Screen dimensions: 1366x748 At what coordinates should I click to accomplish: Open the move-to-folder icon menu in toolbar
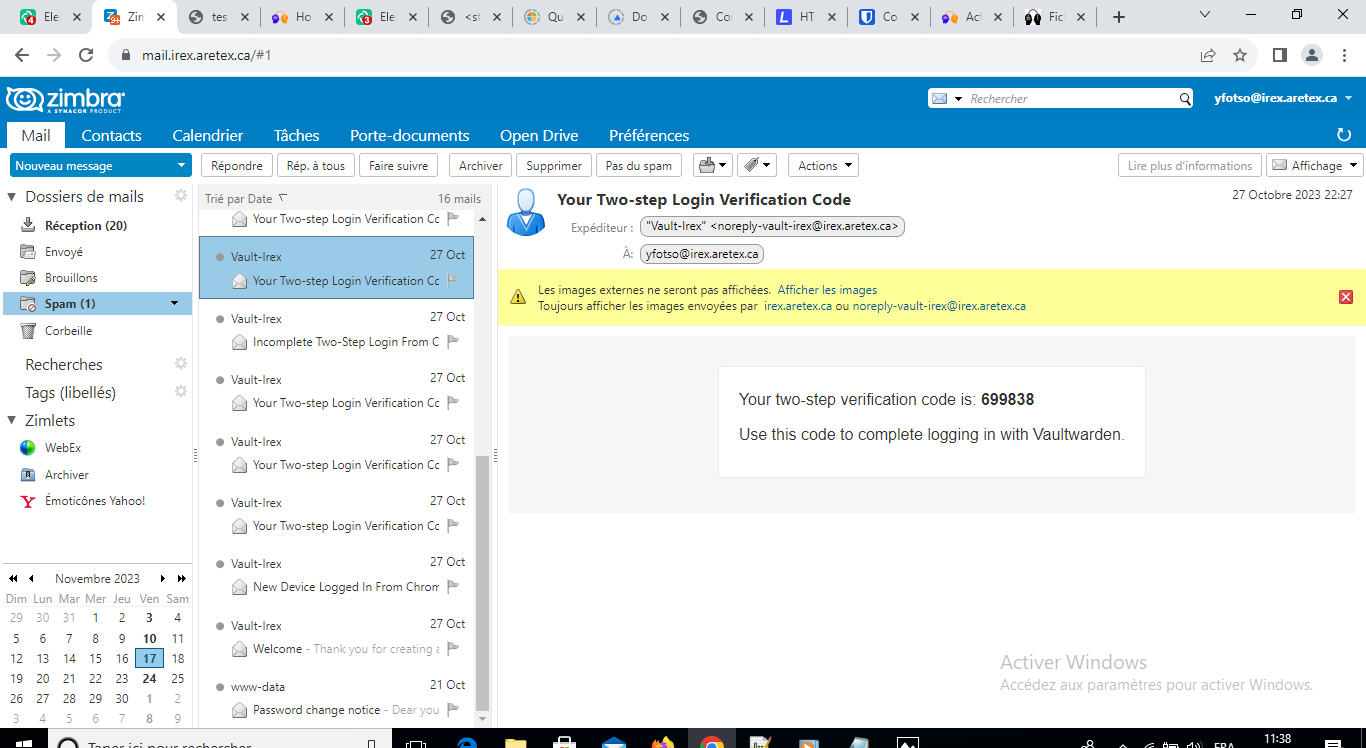[x=713, y=166]
